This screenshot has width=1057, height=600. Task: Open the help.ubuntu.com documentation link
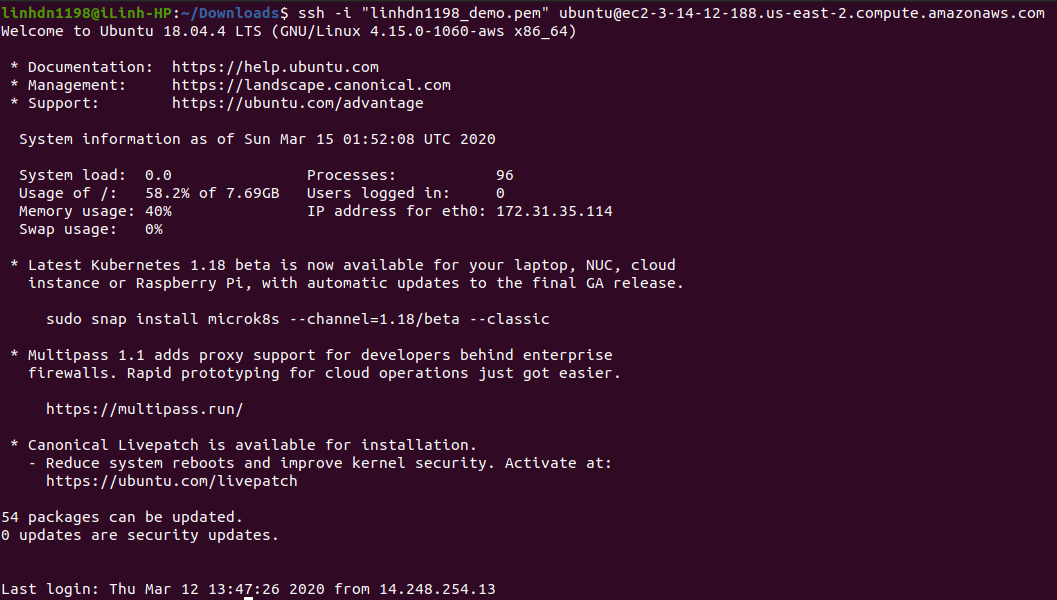click(x=275, y=67)
